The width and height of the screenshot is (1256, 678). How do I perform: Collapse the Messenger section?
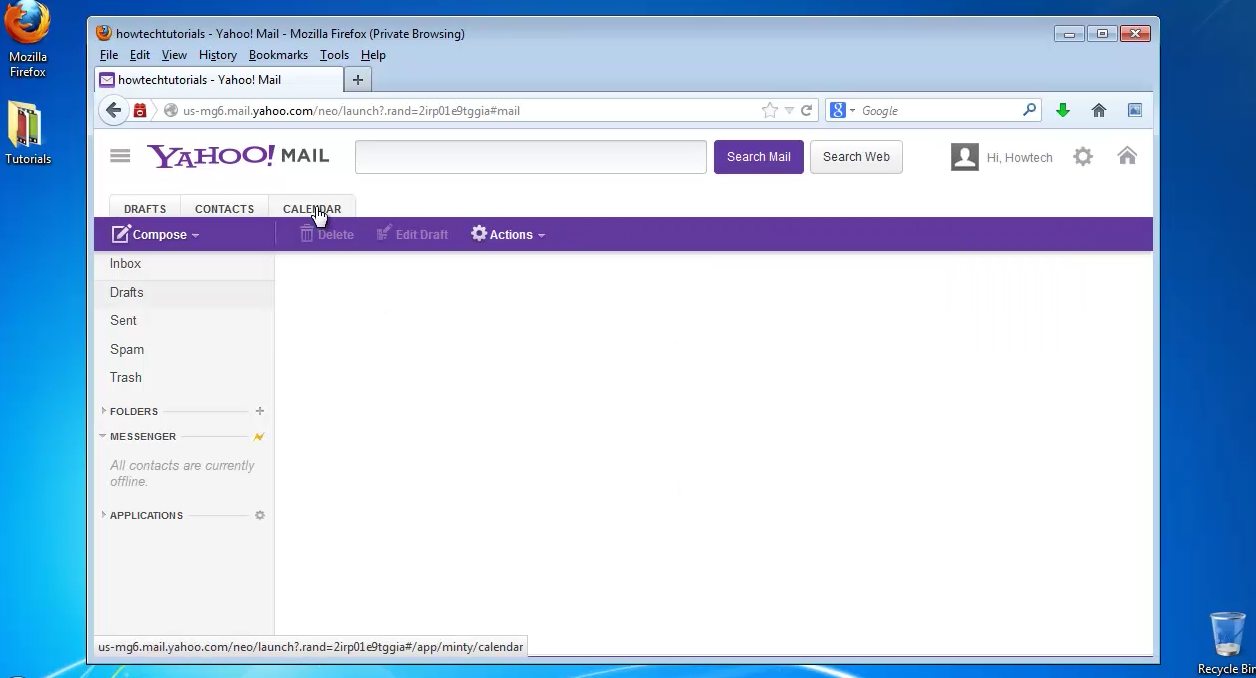coord(103,436)
